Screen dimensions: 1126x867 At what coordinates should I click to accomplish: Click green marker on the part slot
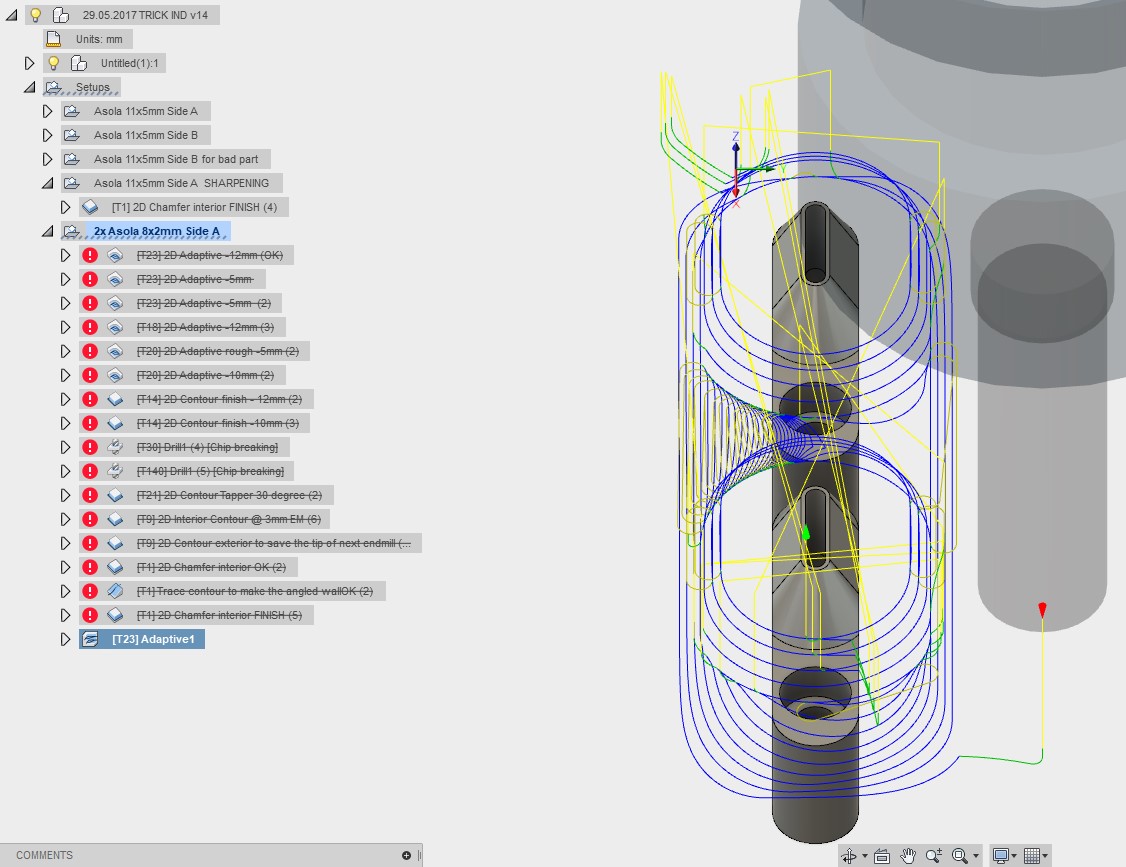click(806, 533)
